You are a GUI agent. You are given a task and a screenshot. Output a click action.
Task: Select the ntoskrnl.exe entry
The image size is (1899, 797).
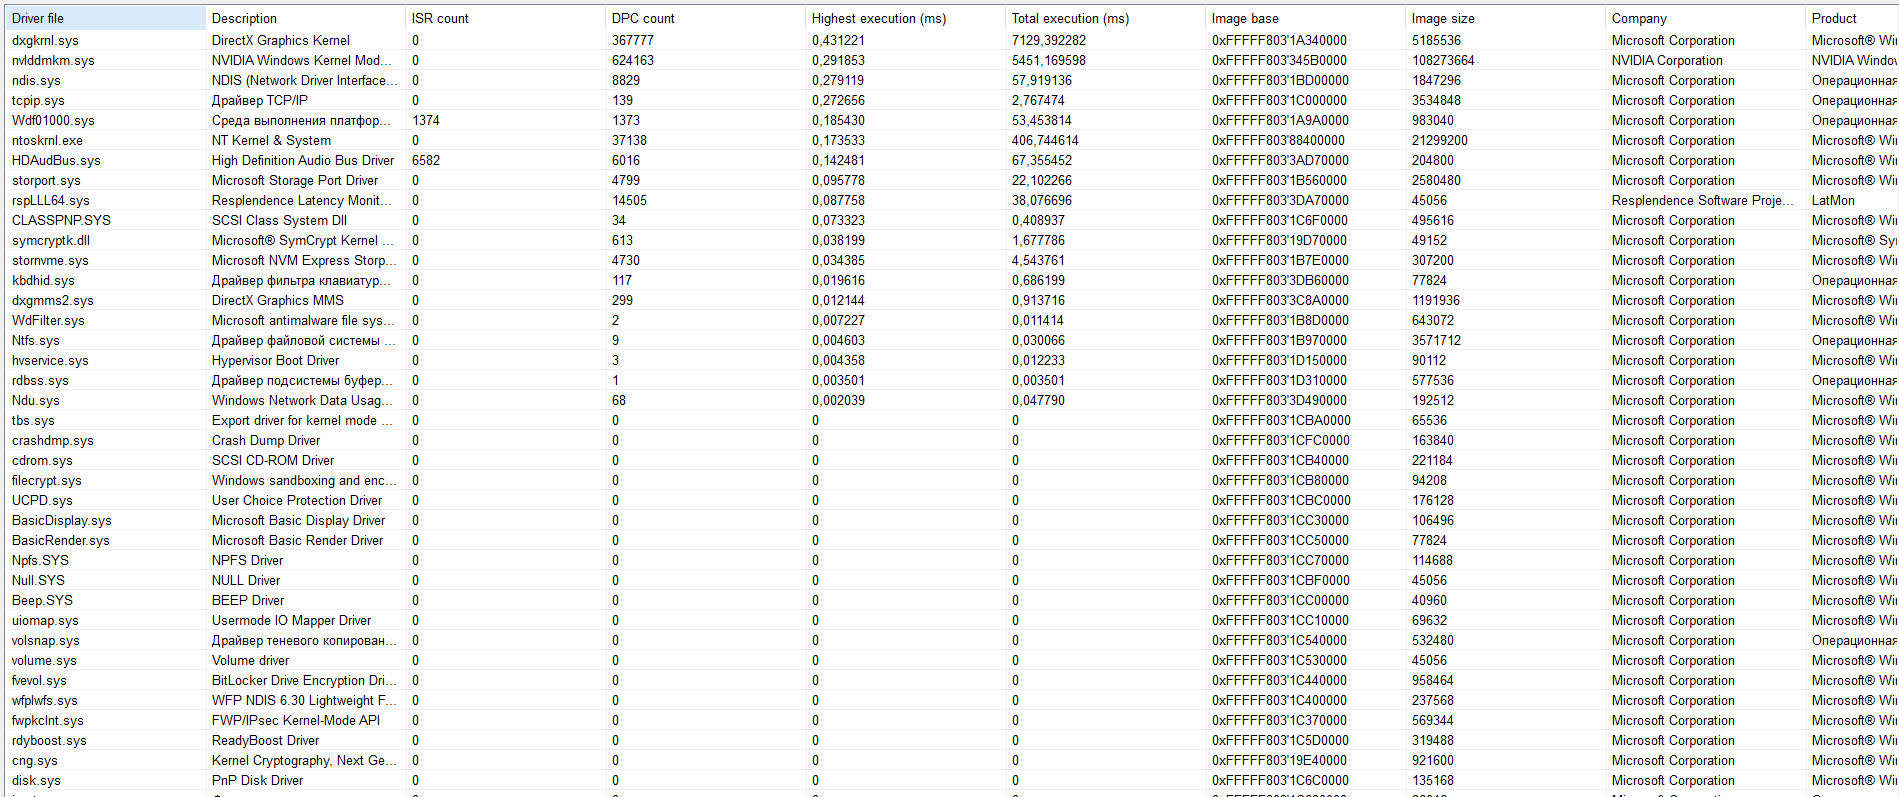tap(47, 140)
